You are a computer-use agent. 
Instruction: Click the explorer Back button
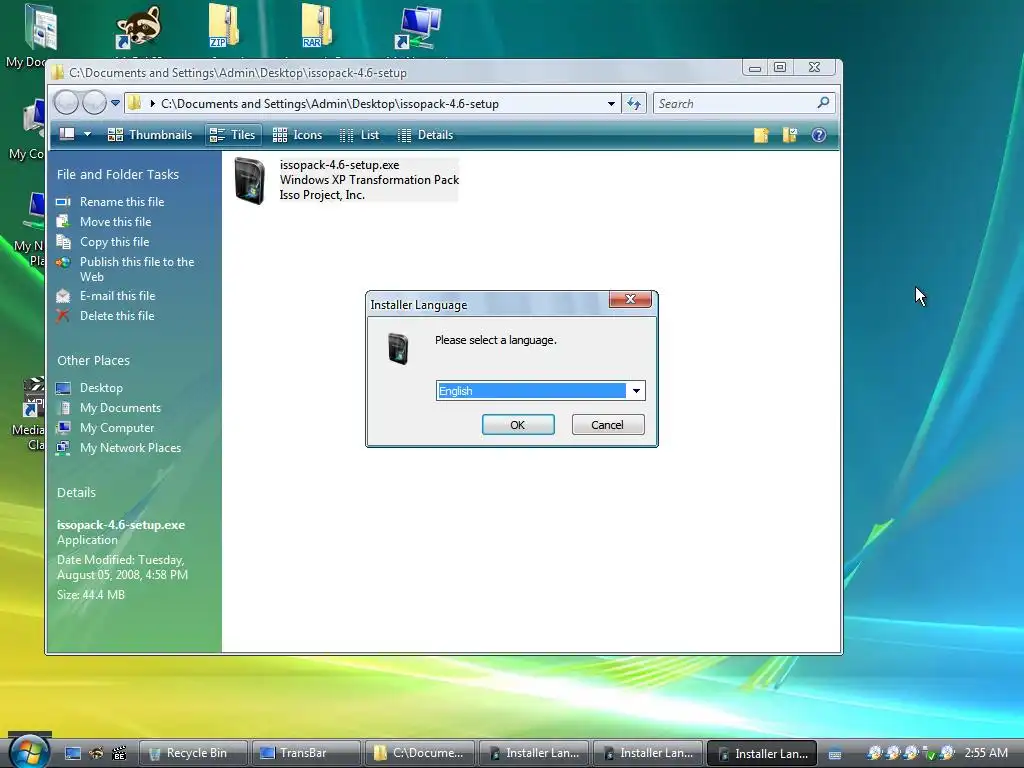66,103
